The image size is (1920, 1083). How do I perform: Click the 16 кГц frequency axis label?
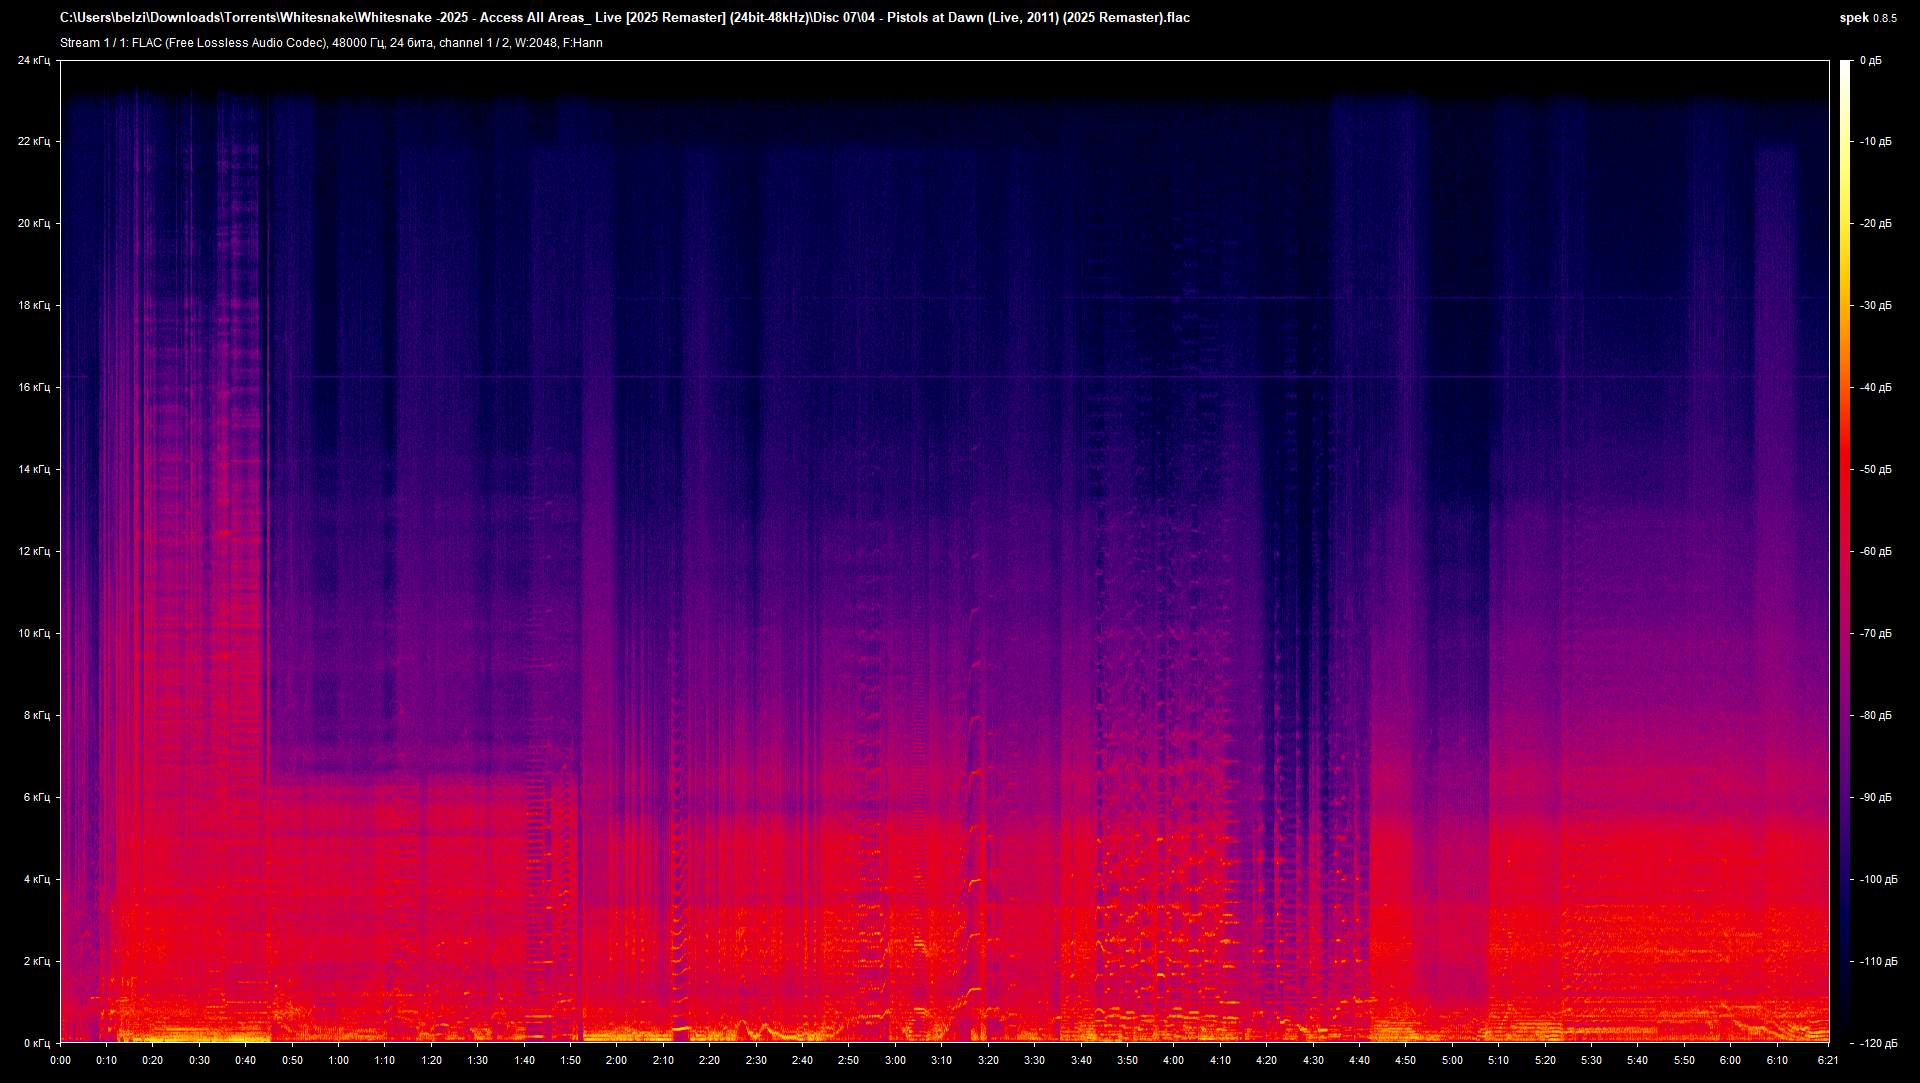tap(33, 387)
